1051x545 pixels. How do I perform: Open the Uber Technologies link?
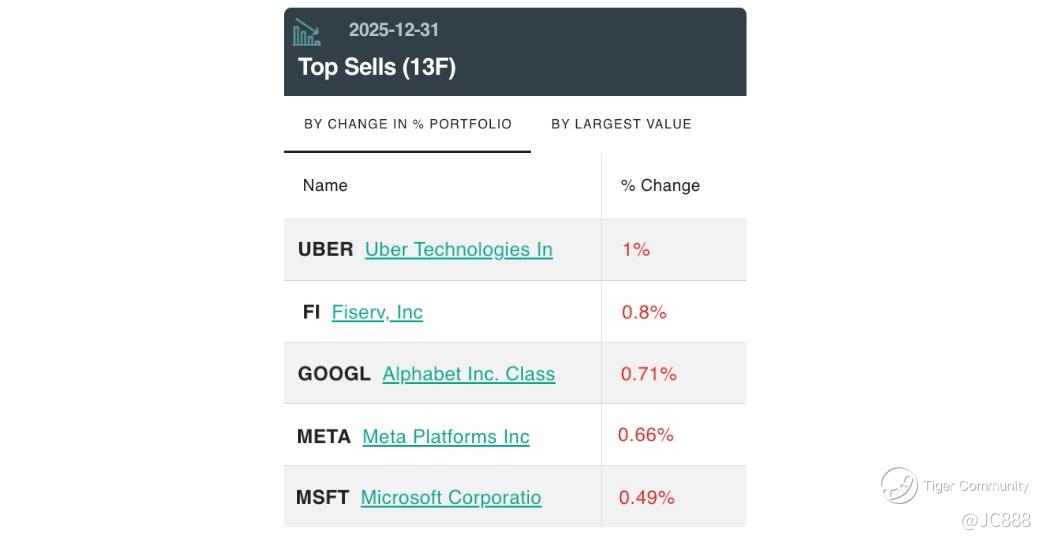[458, 249]
